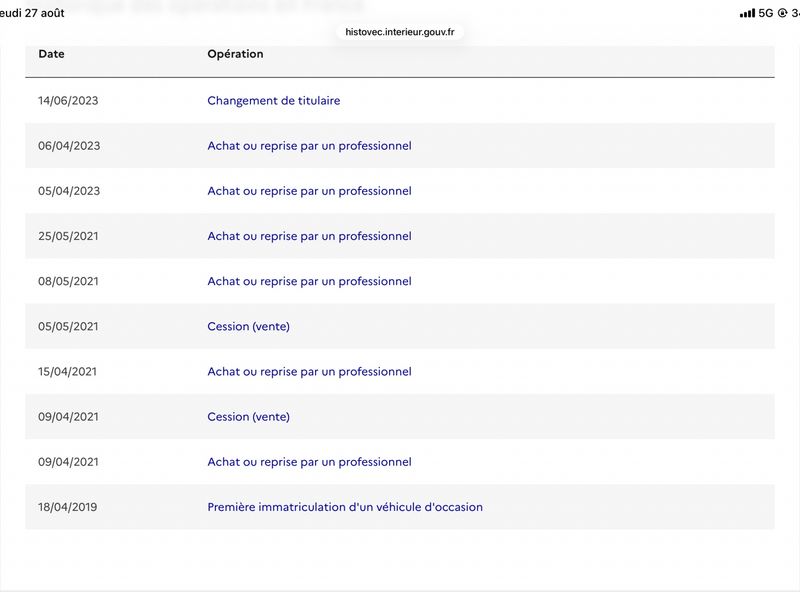
Task: Open the 05/04/2023 Achat ou reprise entry
Action: [309, 191]
